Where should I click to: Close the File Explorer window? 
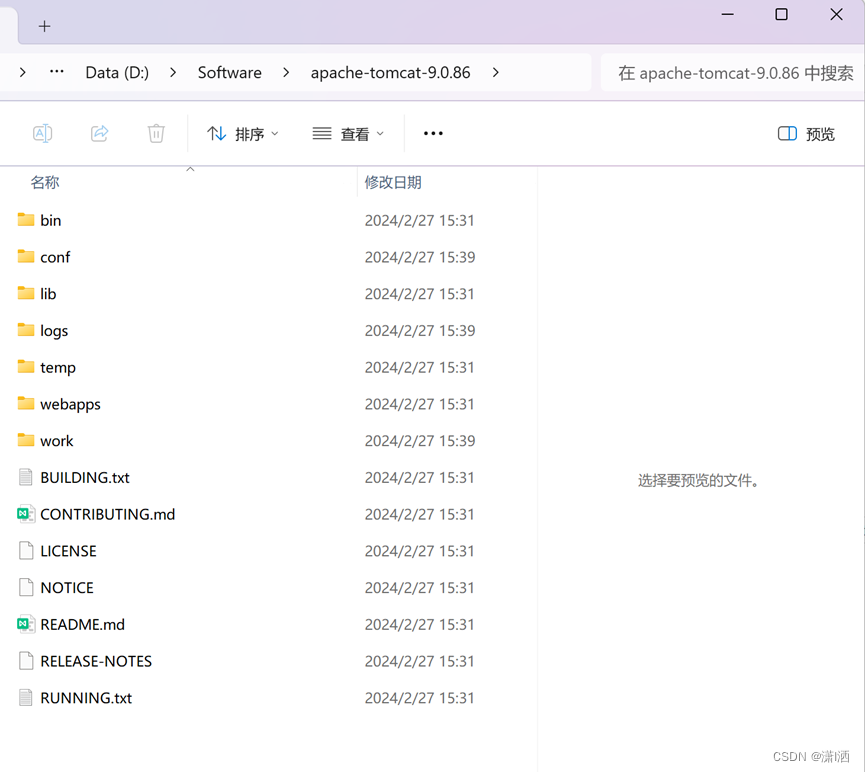(836, 14)
